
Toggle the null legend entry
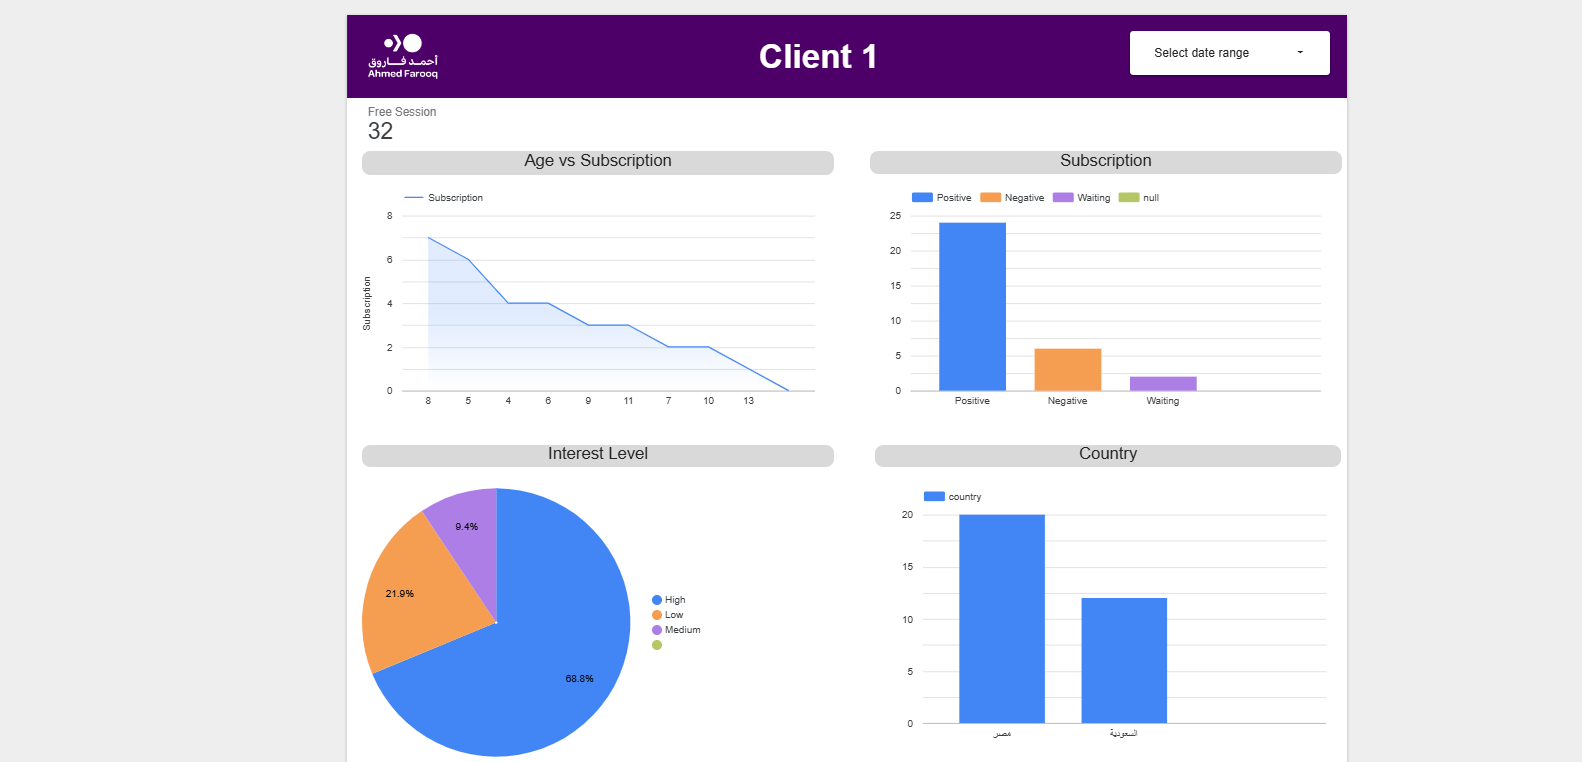click(1139, 198)
